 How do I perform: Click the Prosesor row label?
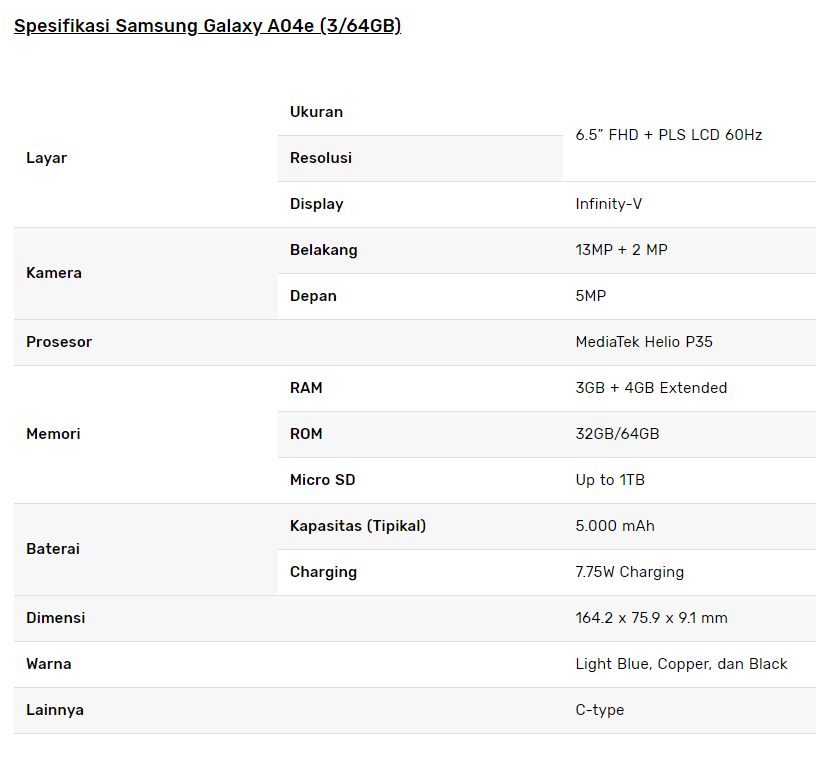pyautogui.click(x=59, y=342)
